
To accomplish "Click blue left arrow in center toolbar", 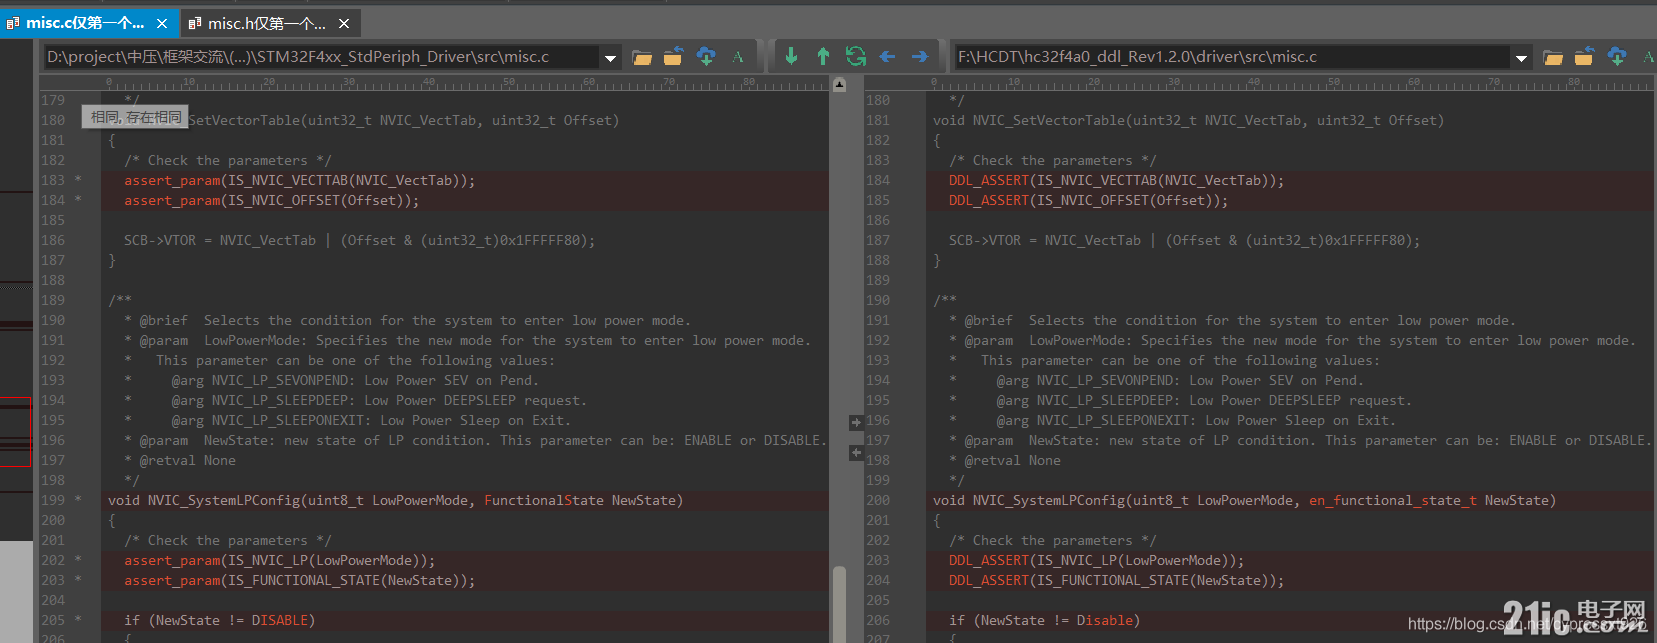I will tap(887, 56).
